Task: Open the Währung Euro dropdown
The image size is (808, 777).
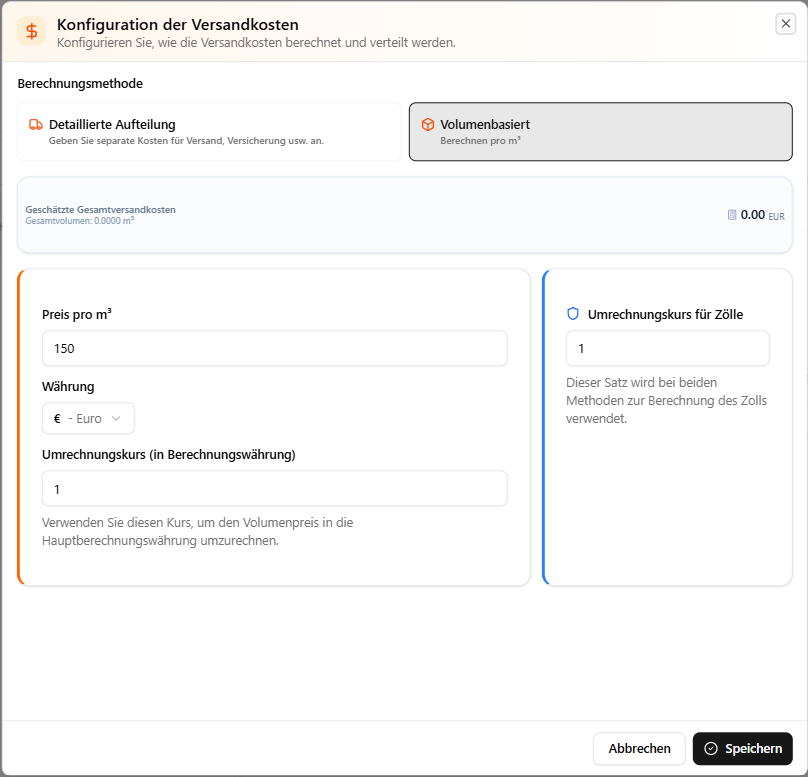Action: pos(88,418)
